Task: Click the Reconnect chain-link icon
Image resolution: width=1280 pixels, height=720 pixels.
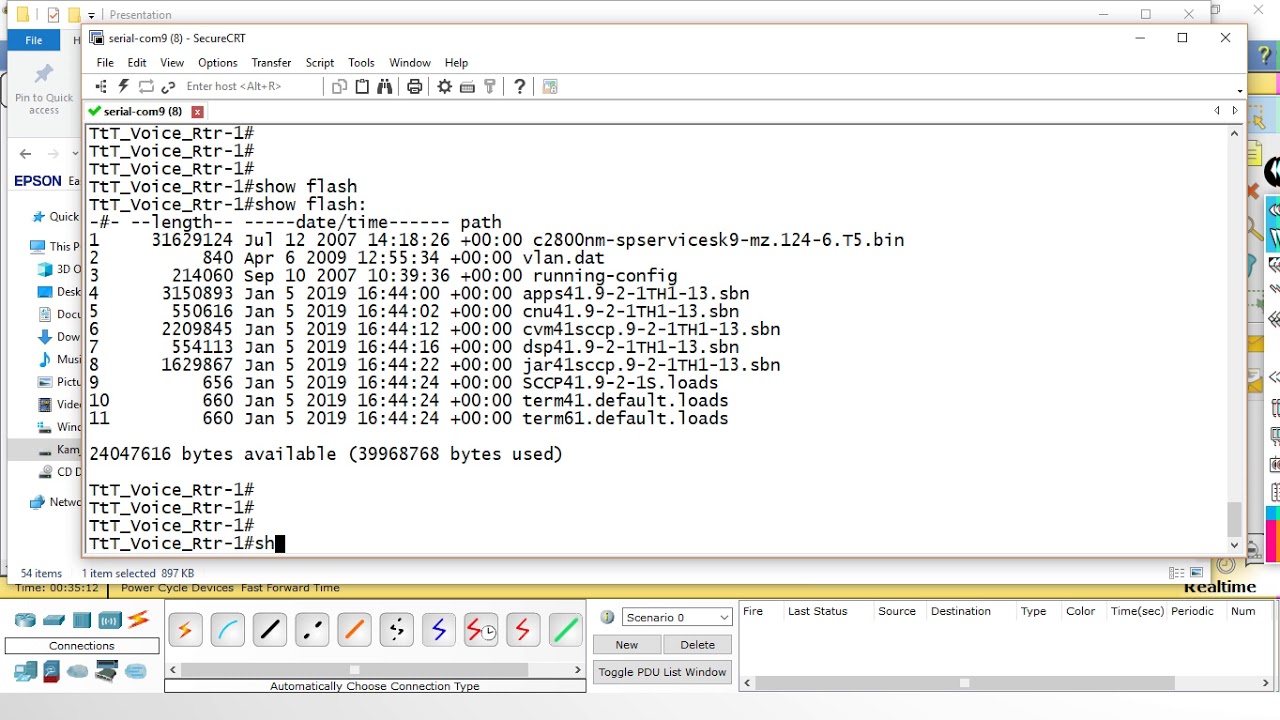Action: [x=168, y=87]
